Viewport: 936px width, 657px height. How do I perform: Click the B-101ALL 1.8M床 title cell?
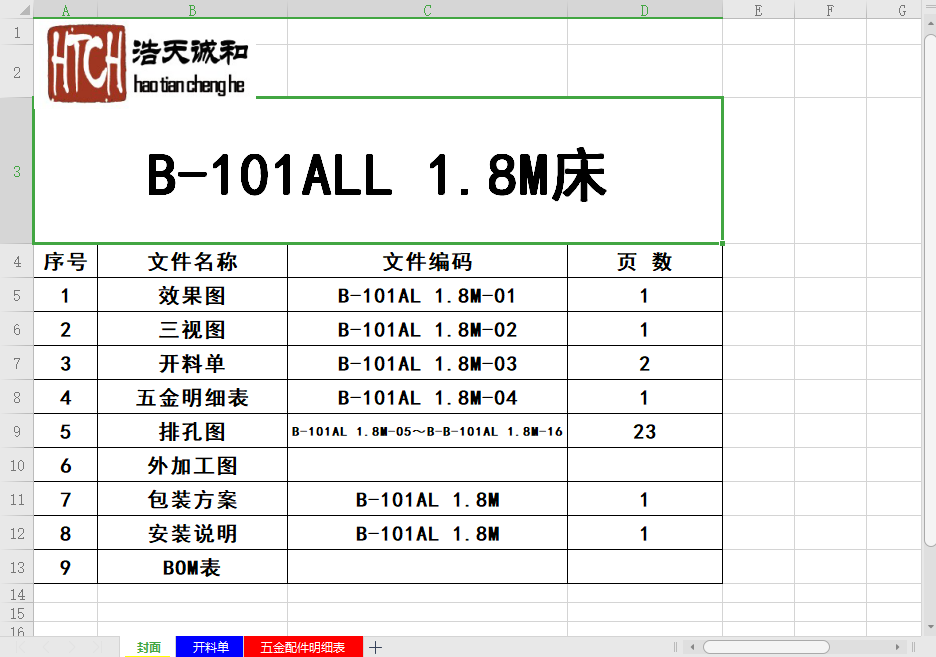coord(377,171)
